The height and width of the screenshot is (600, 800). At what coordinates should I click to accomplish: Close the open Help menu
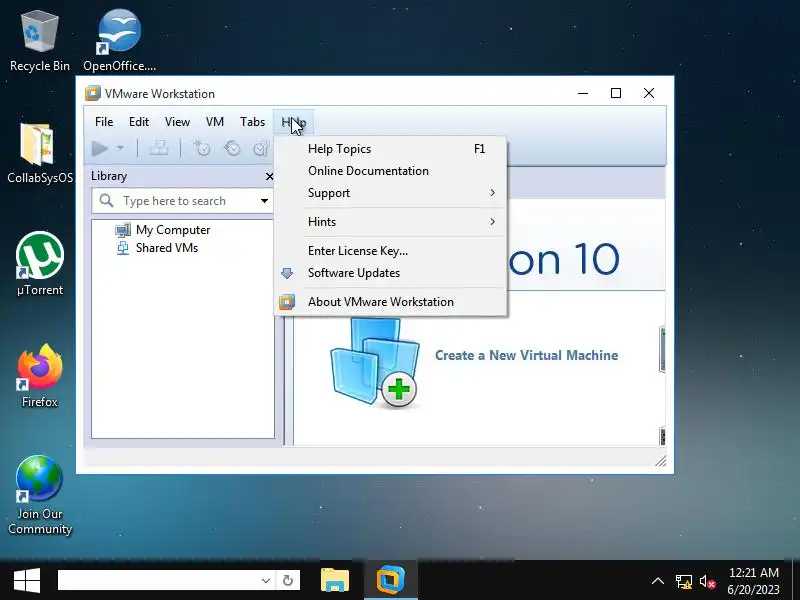pyautogui.click(x=293, y=122)
